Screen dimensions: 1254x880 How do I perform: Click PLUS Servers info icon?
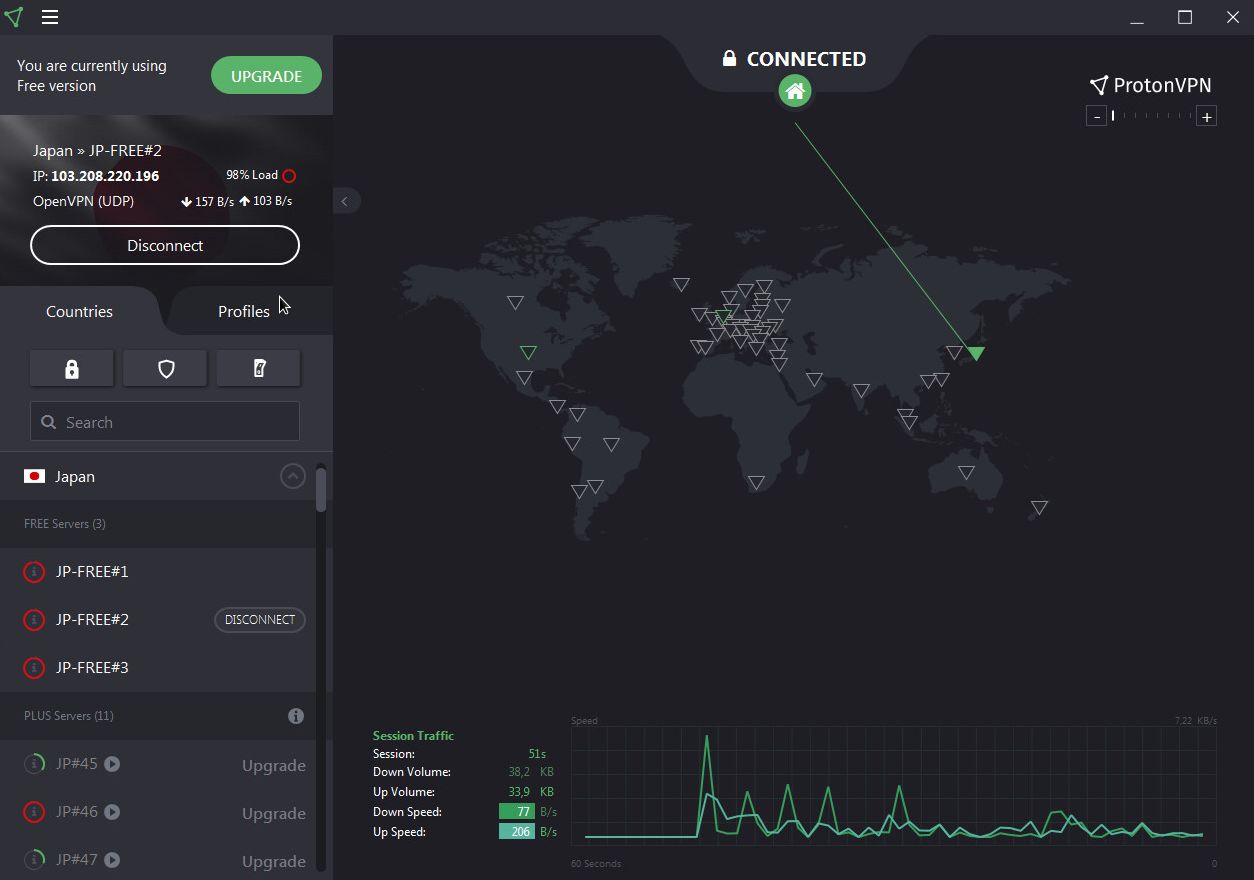(x=296, y=716)
